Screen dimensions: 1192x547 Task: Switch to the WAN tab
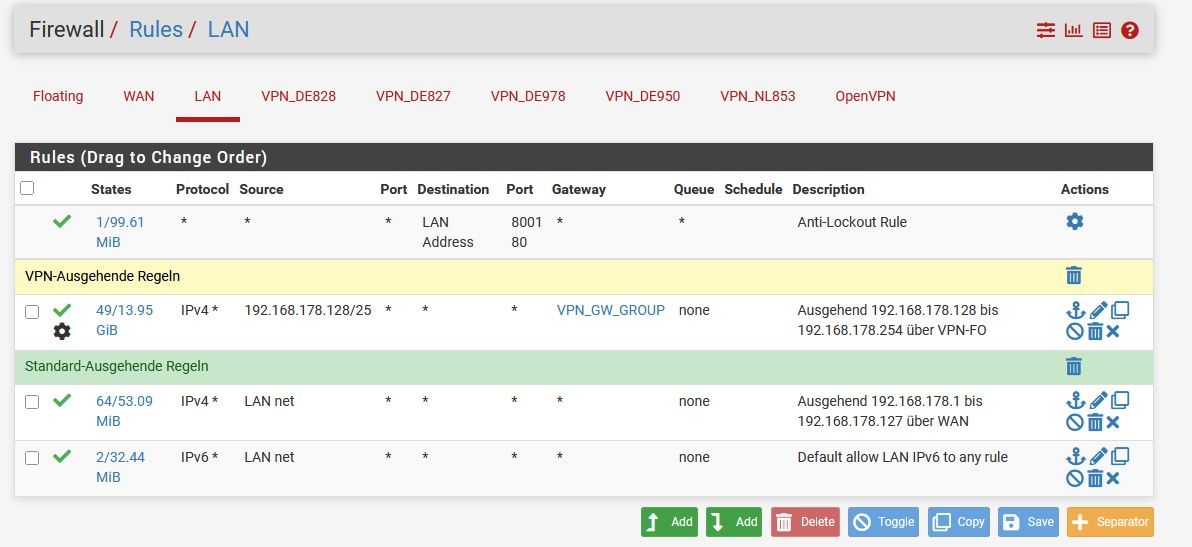click(x=138, y=96)
